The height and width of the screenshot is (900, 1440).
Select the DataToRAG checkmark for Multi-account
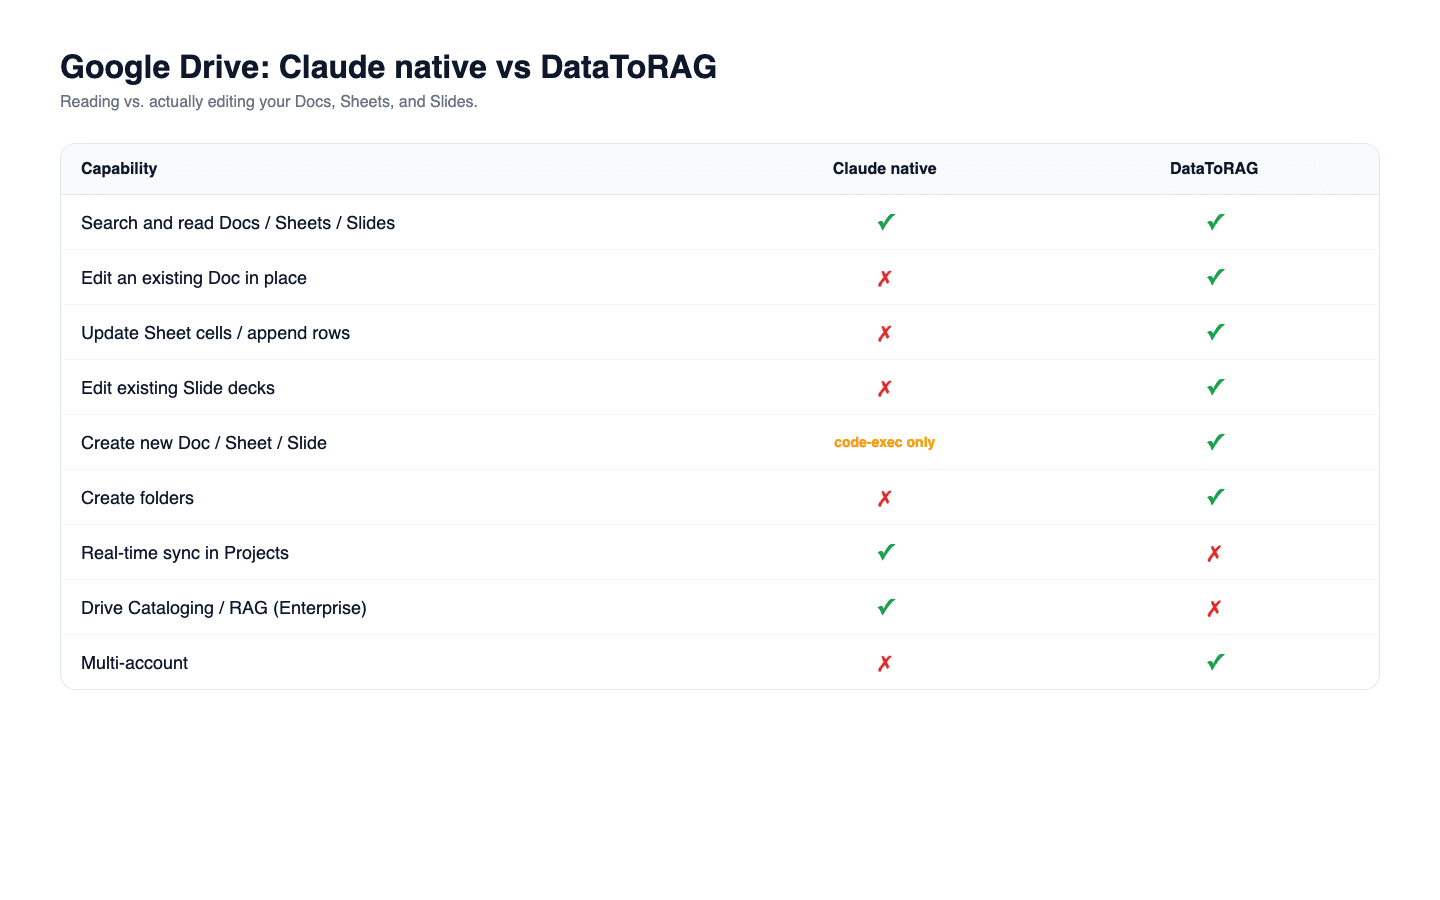tap(1215, 662)
